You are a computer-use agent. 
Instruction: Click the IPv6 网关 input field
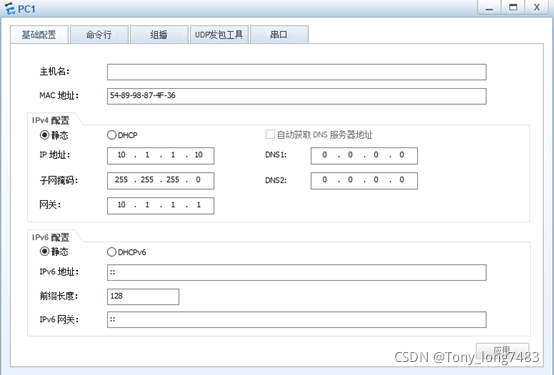297,320
